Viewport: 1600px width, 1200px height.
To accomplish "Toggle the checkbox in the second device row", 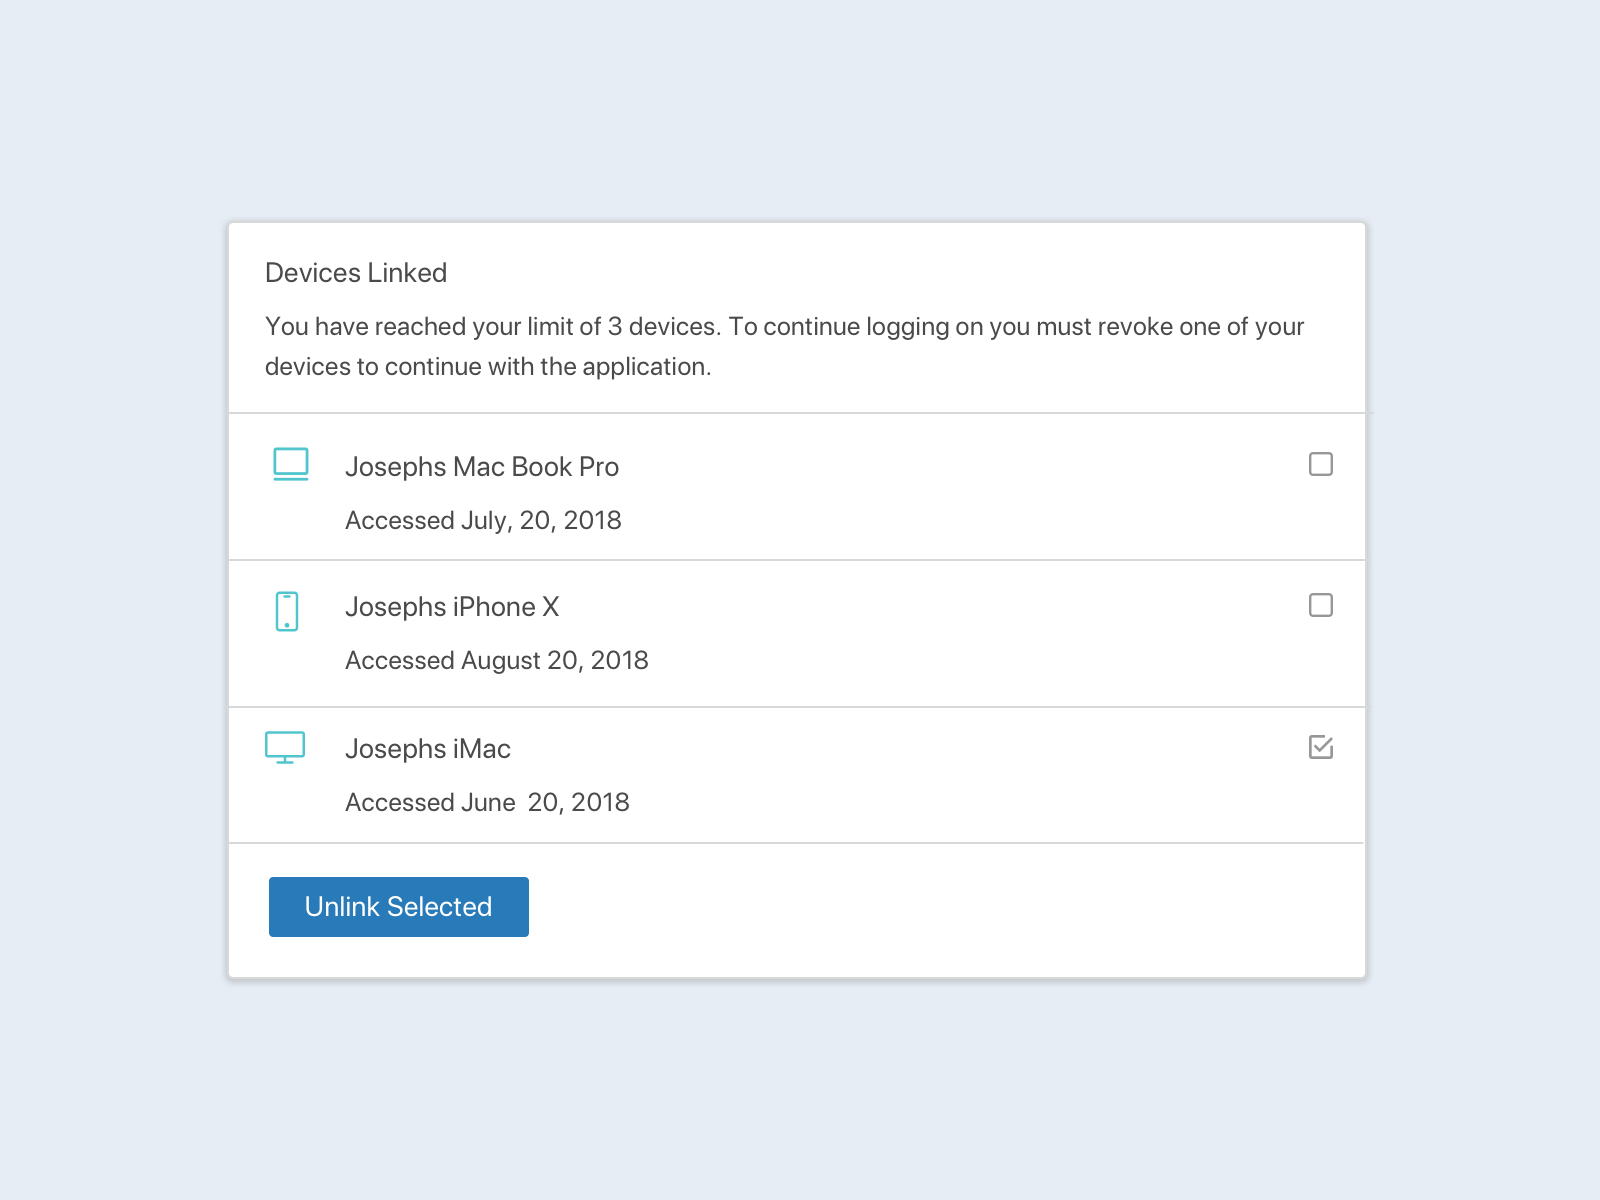I will [x=1321, y=605].
